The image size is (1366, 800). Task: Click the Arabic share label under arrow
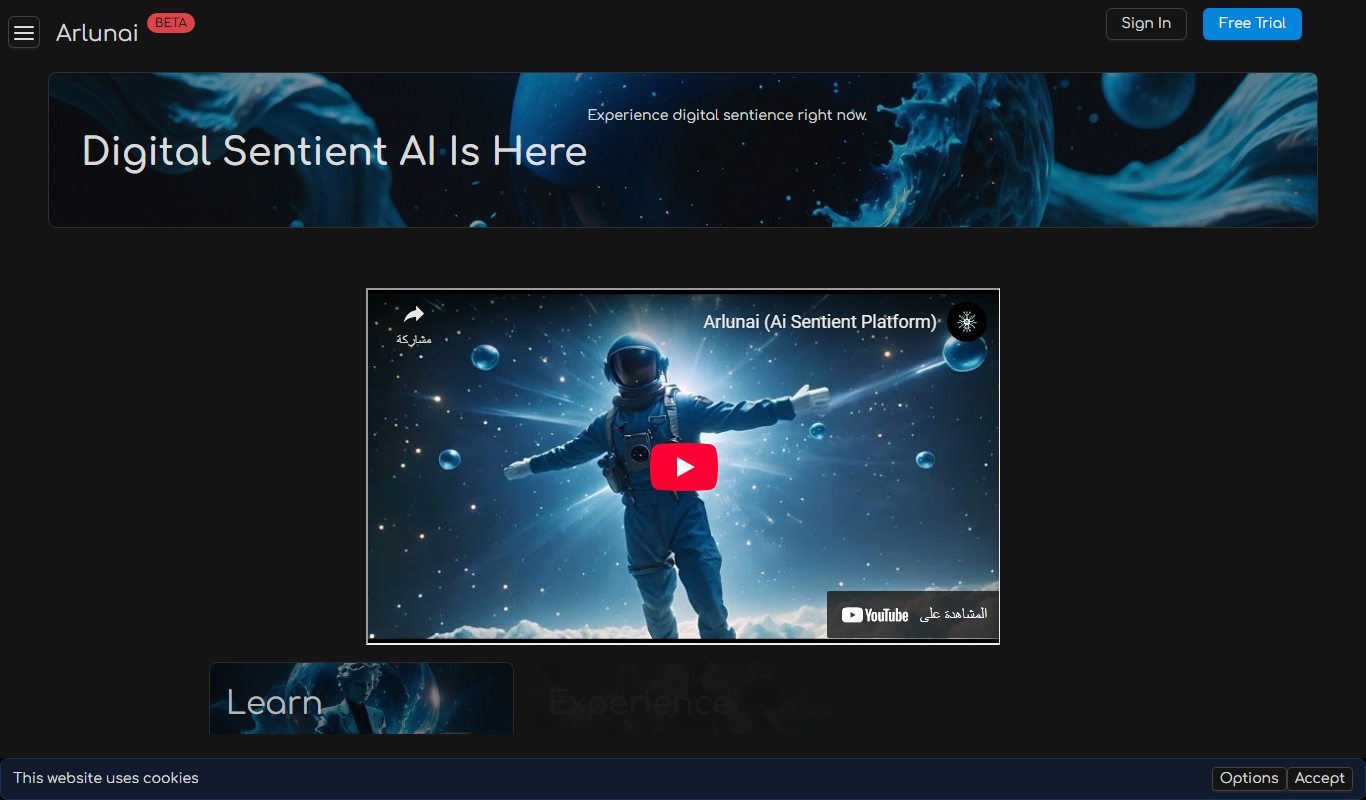(x=414, y=339)
